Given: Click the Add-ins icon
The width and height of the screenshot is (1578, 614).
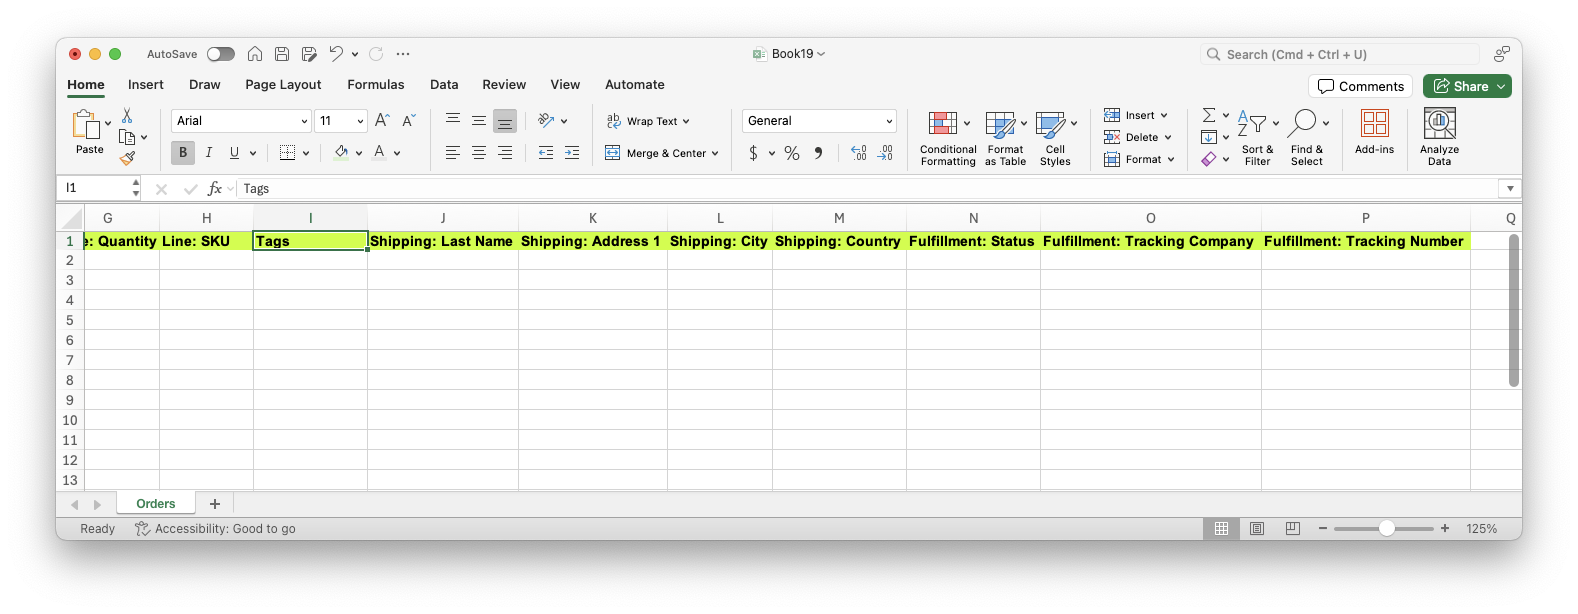Looking at the screenshot, I should pyautogui.click(x=1374, y=124).
